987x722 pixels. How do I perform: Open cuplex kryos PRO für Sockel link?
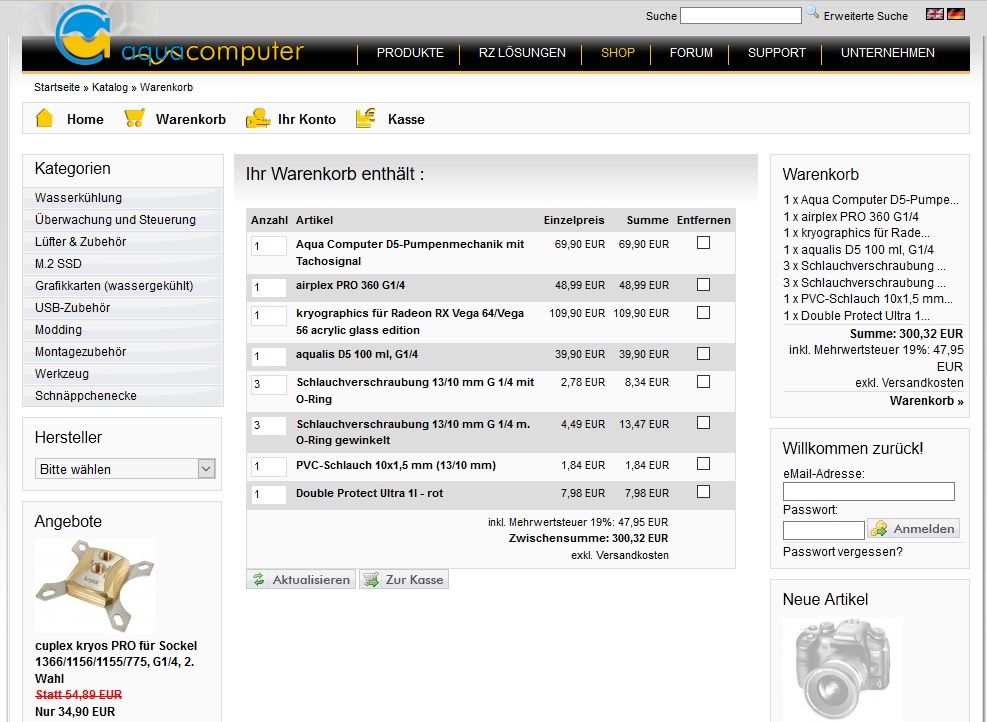116,662
